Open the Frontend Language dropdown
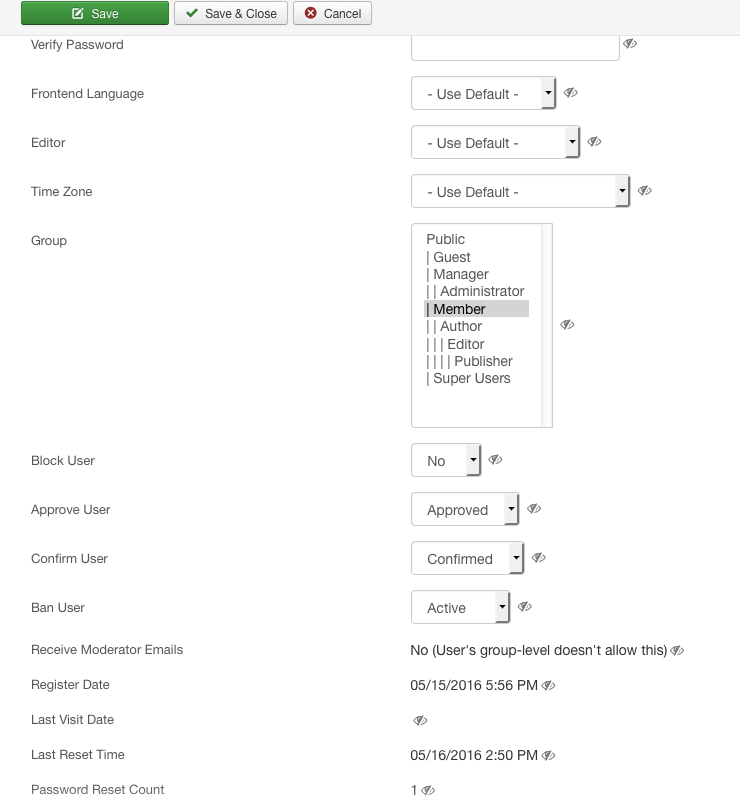 click(483, 94)
